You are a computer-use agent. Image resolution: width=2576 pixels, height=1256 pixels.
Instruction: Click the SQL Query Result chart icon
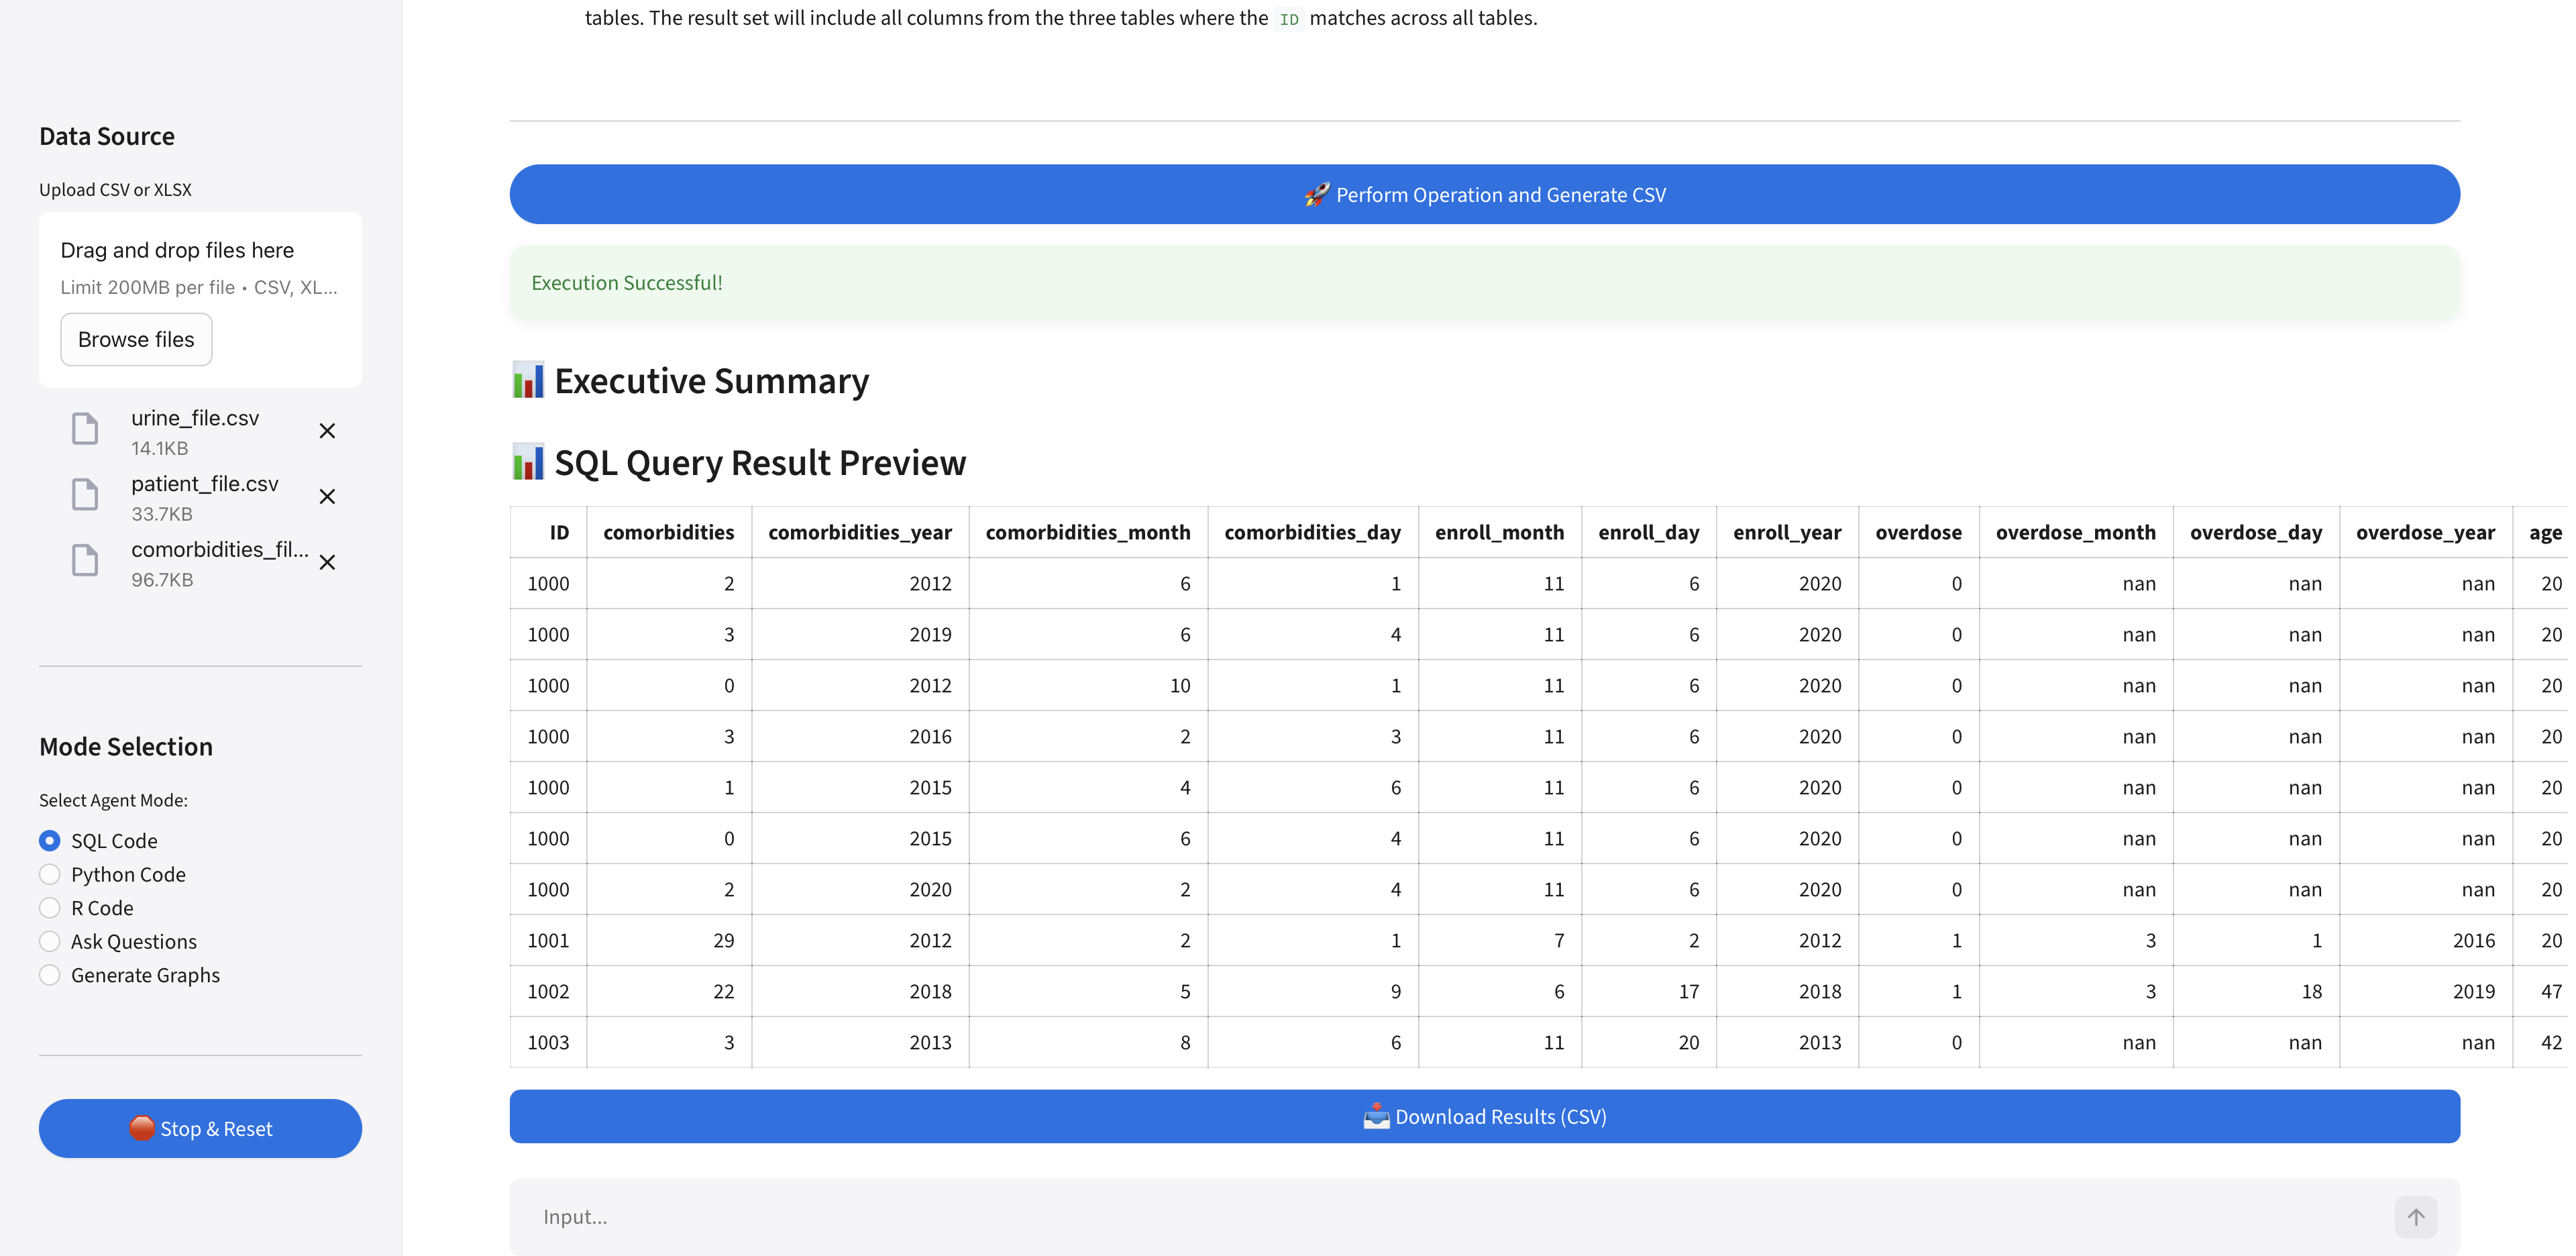(528, 463)
